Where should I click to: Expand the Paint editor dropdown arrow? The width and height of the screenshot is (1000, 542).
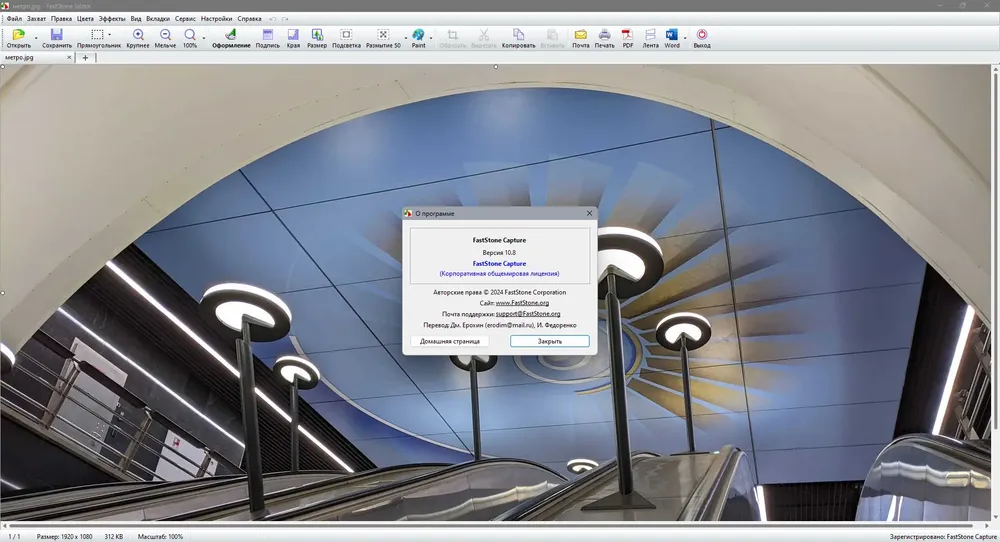pyautogui.click(x=431, y=38)
